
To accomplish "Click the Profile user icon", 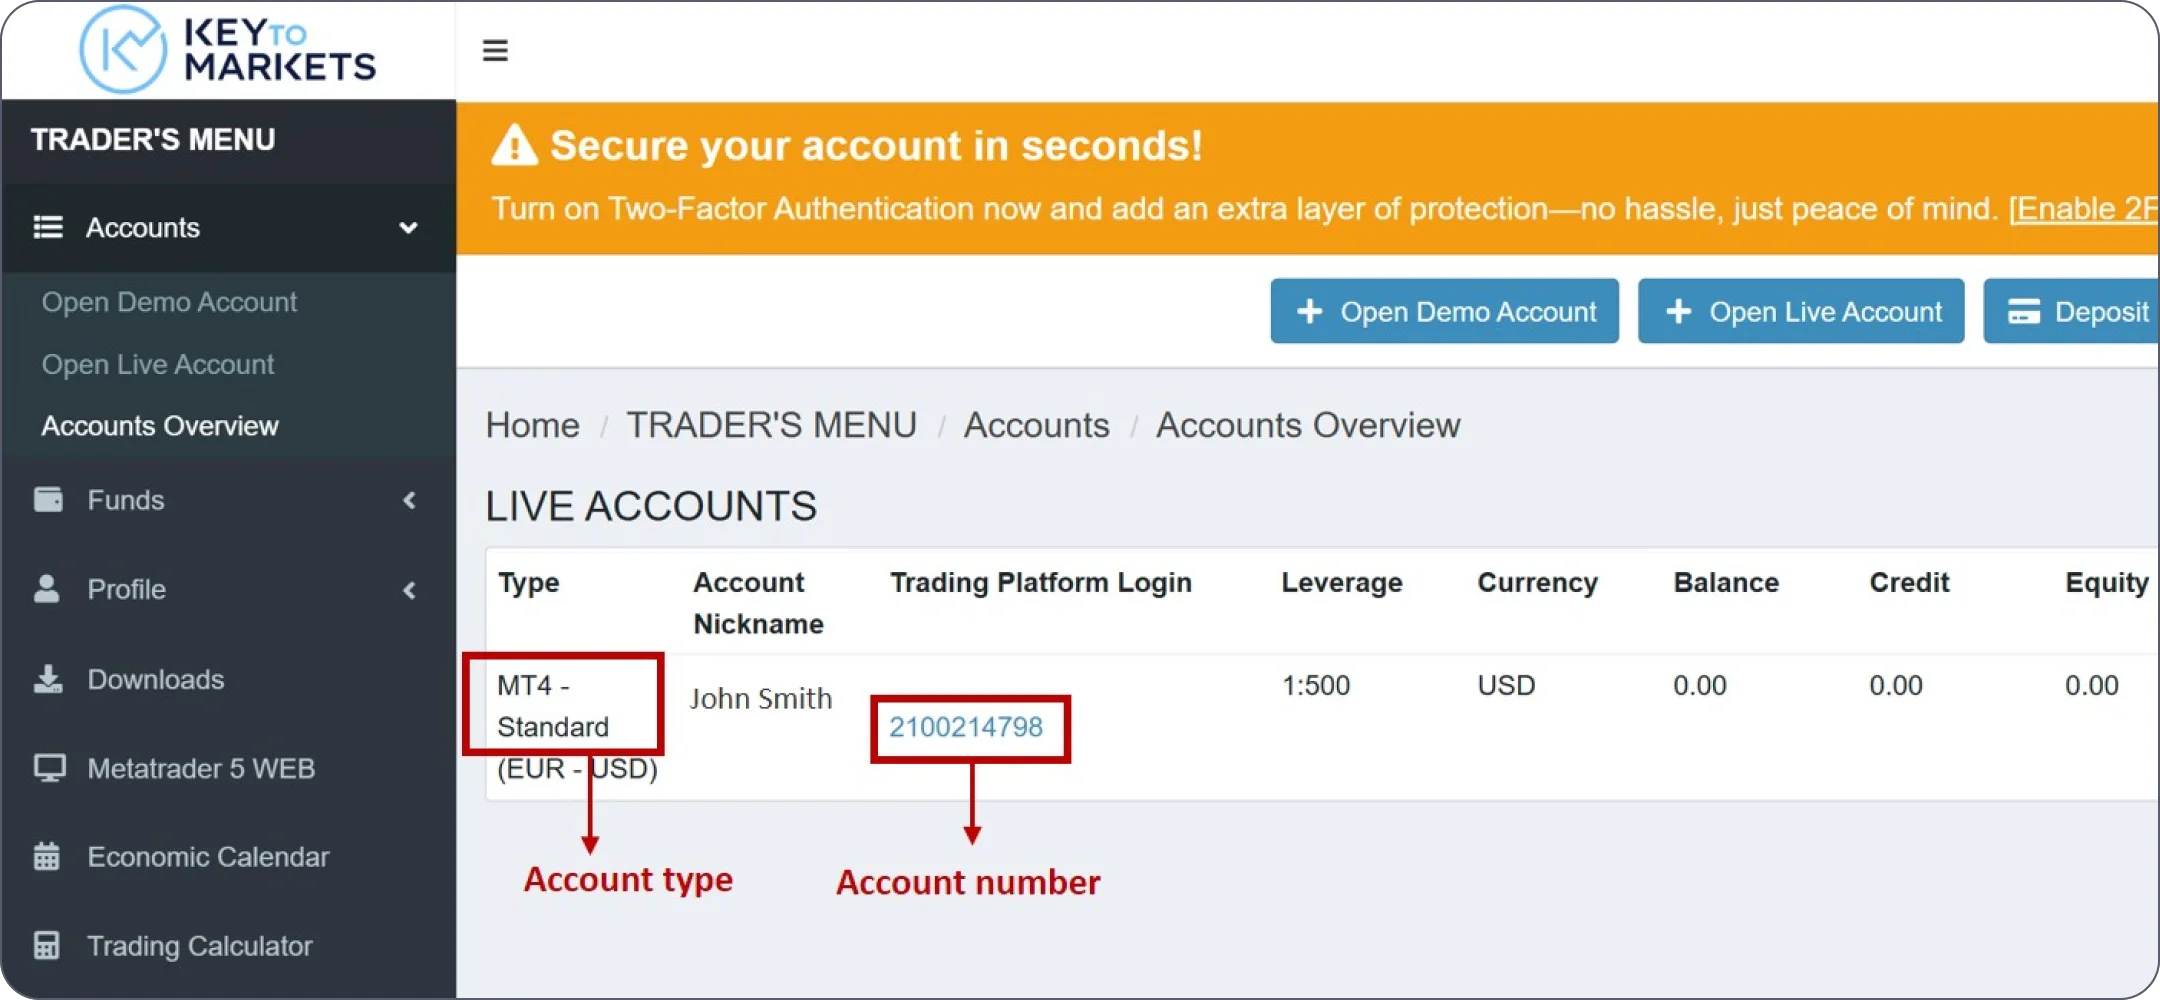I will pos(47,589).
